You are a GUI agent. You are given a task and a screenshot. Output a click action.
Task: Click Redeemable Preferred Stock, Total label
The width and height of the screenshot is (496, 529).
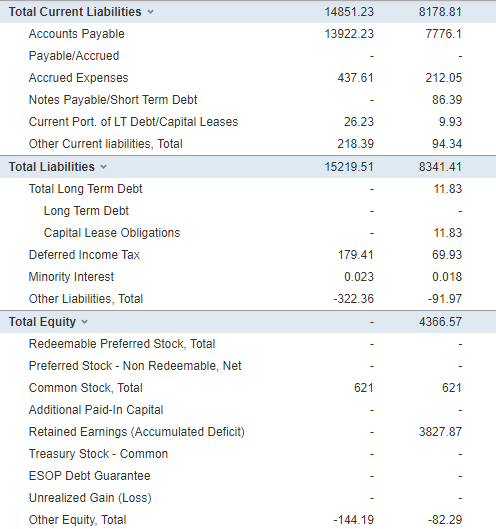click(x=122, y=344)
